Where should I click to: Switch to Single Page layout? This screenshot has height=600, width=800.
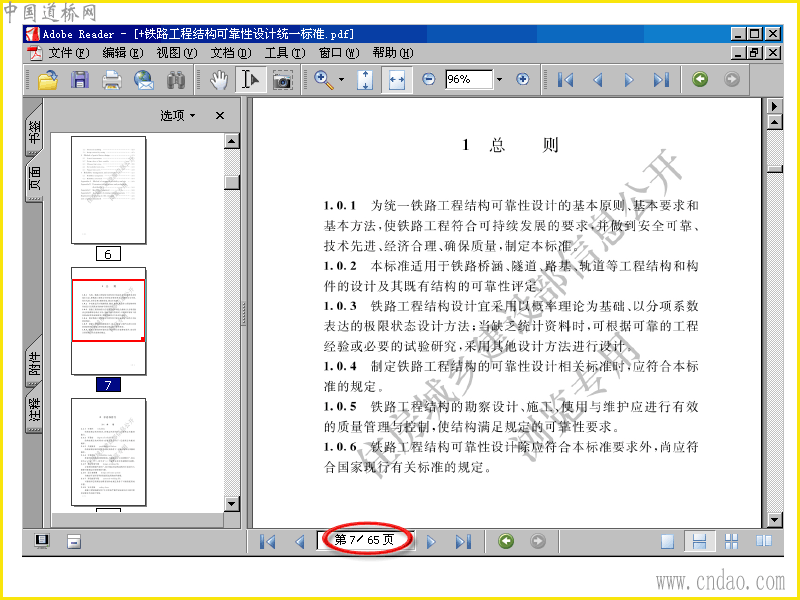click(667, 541)
